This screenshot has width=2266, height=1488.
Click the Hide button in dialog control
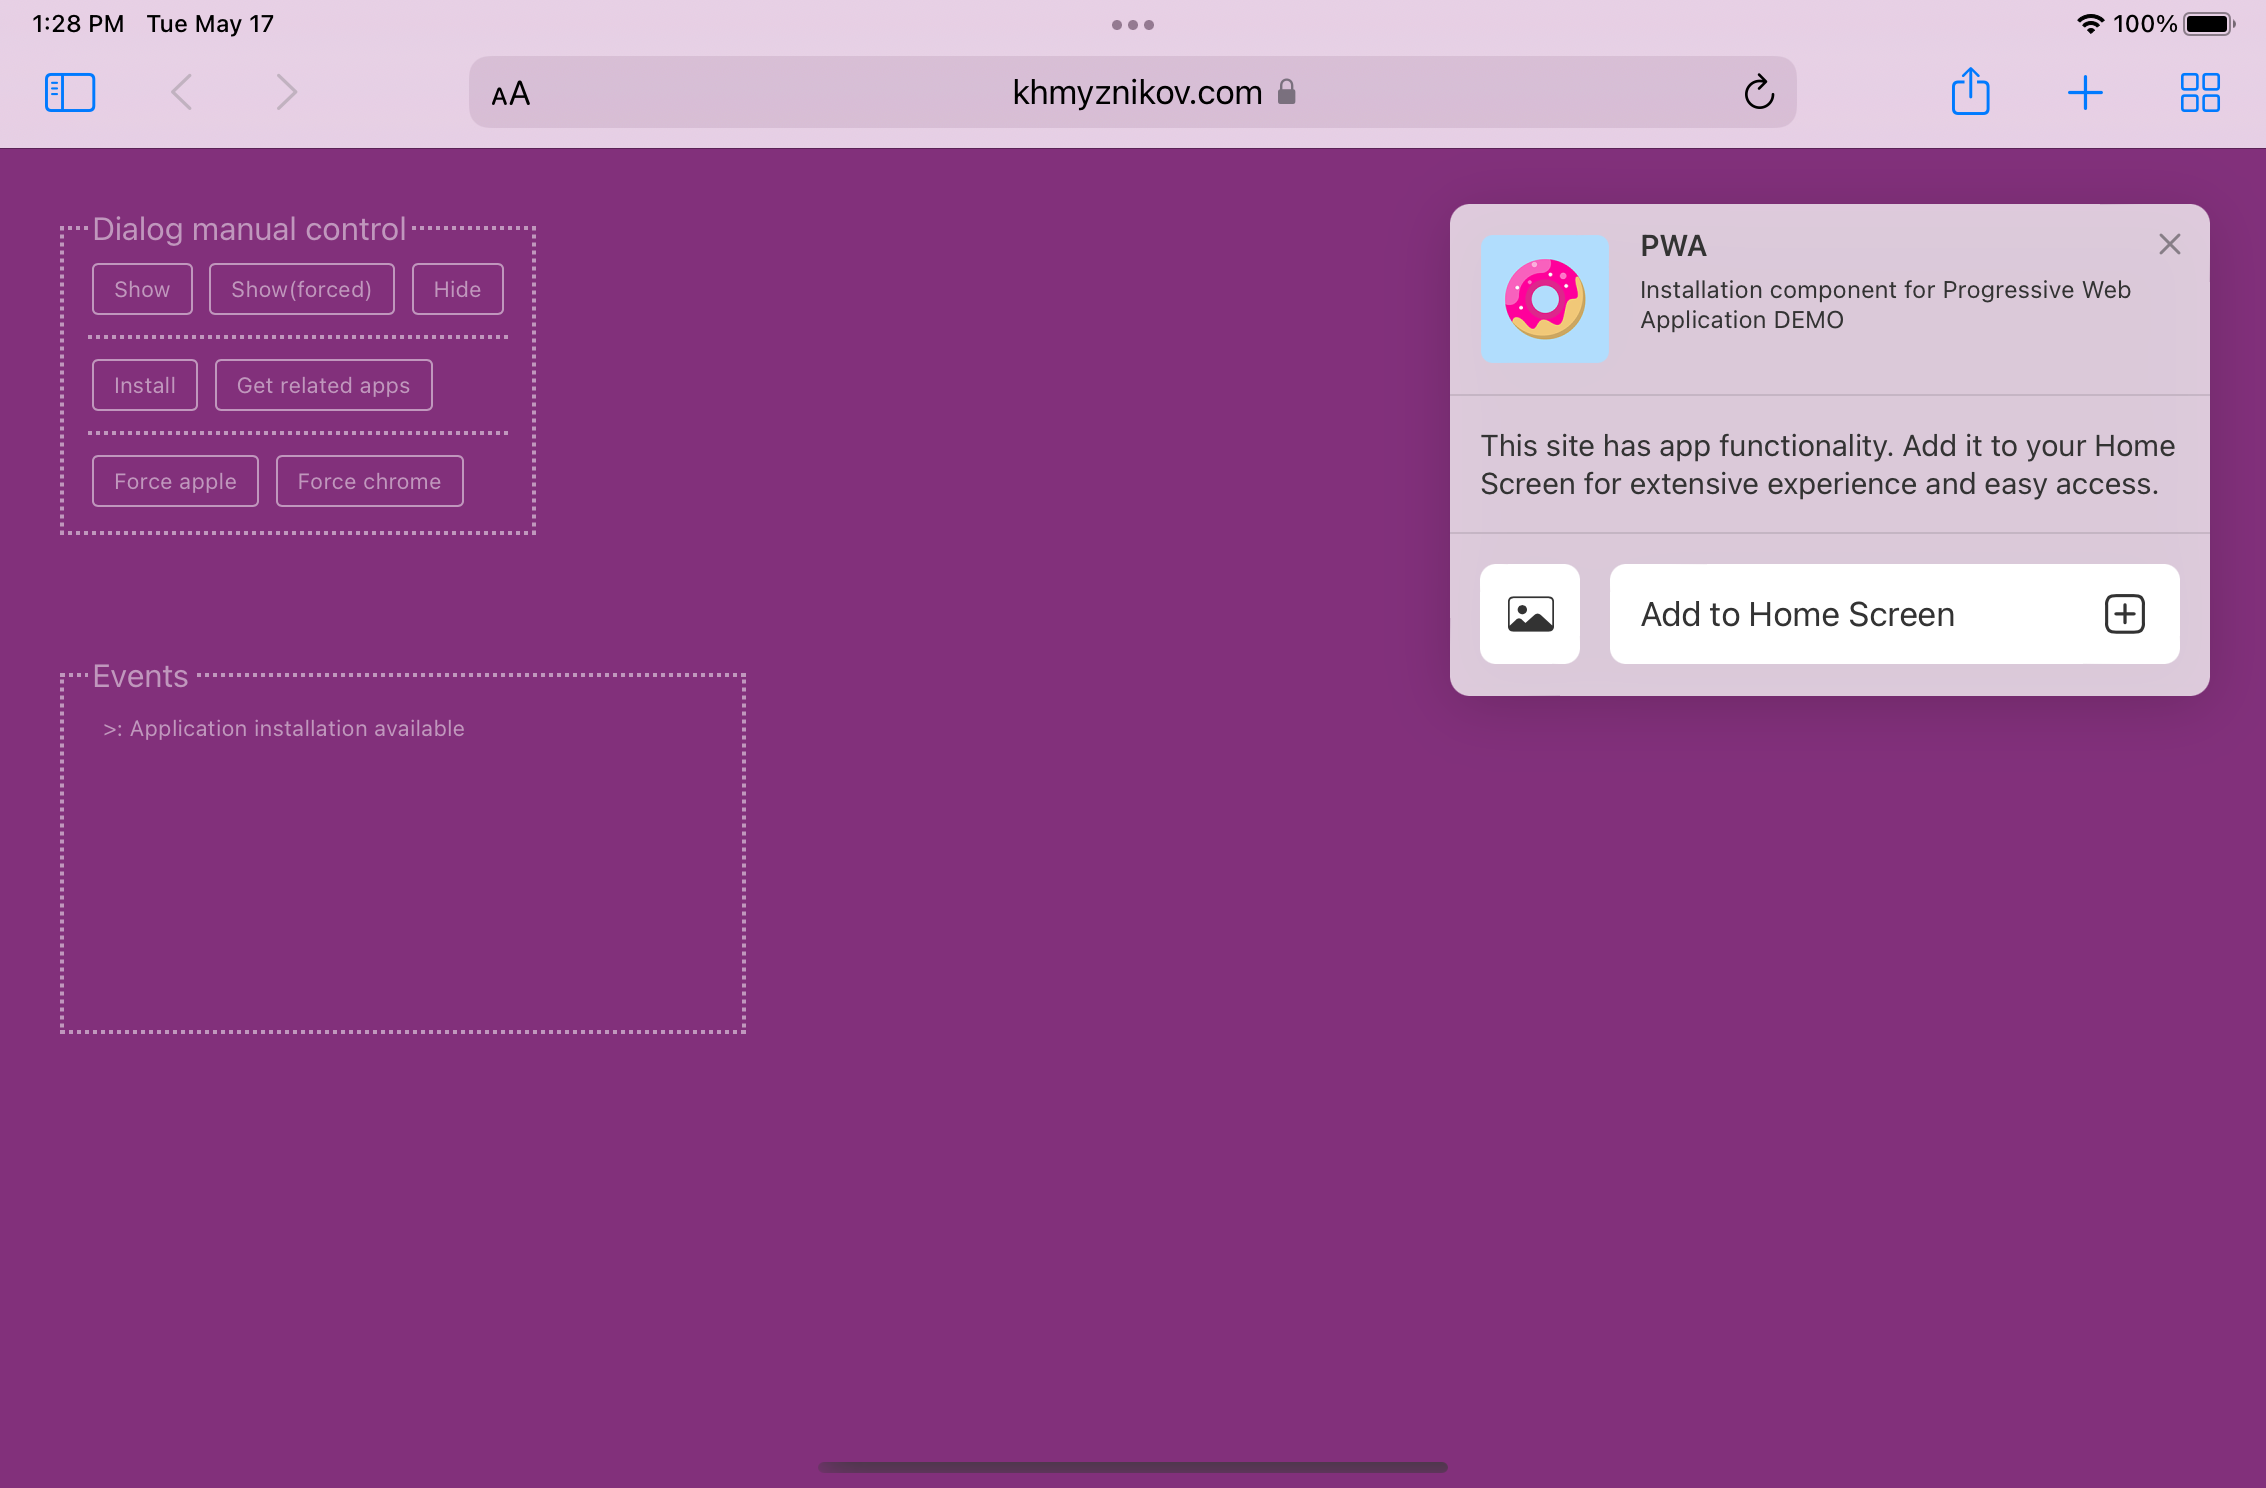pyautogui.click(x=458, y=289)
